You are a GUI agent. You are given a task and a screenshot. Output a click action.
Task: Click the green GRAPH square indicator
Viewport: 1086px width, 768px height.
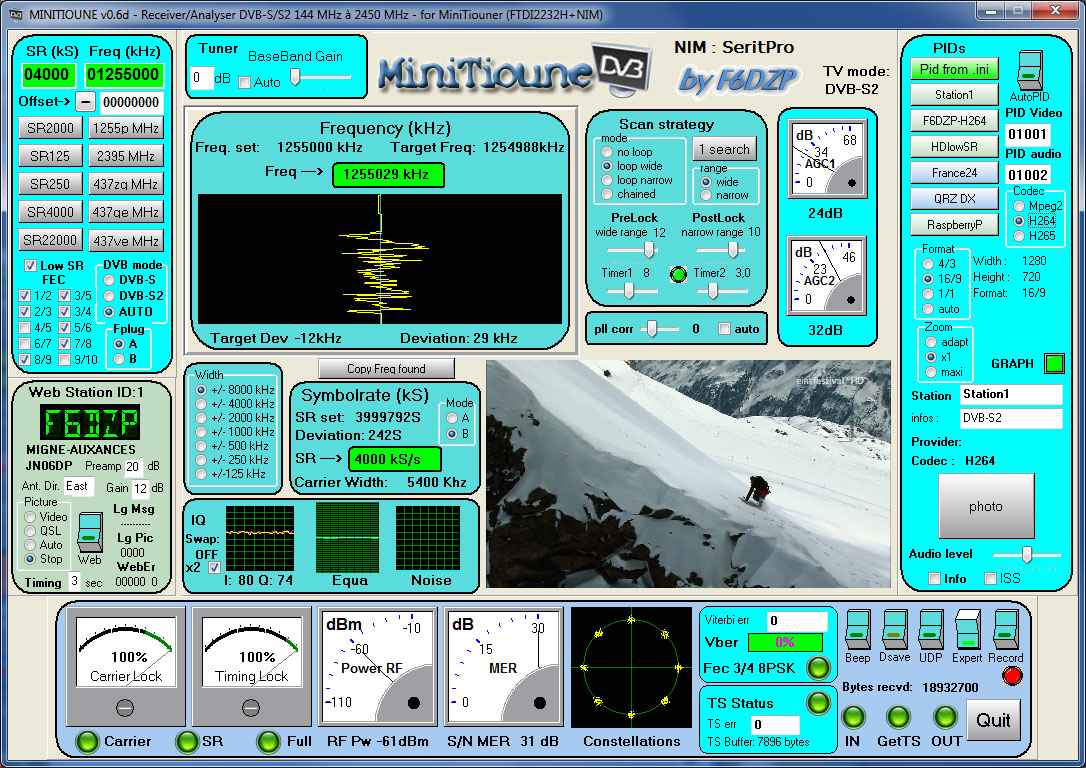tap(1054, 364)
